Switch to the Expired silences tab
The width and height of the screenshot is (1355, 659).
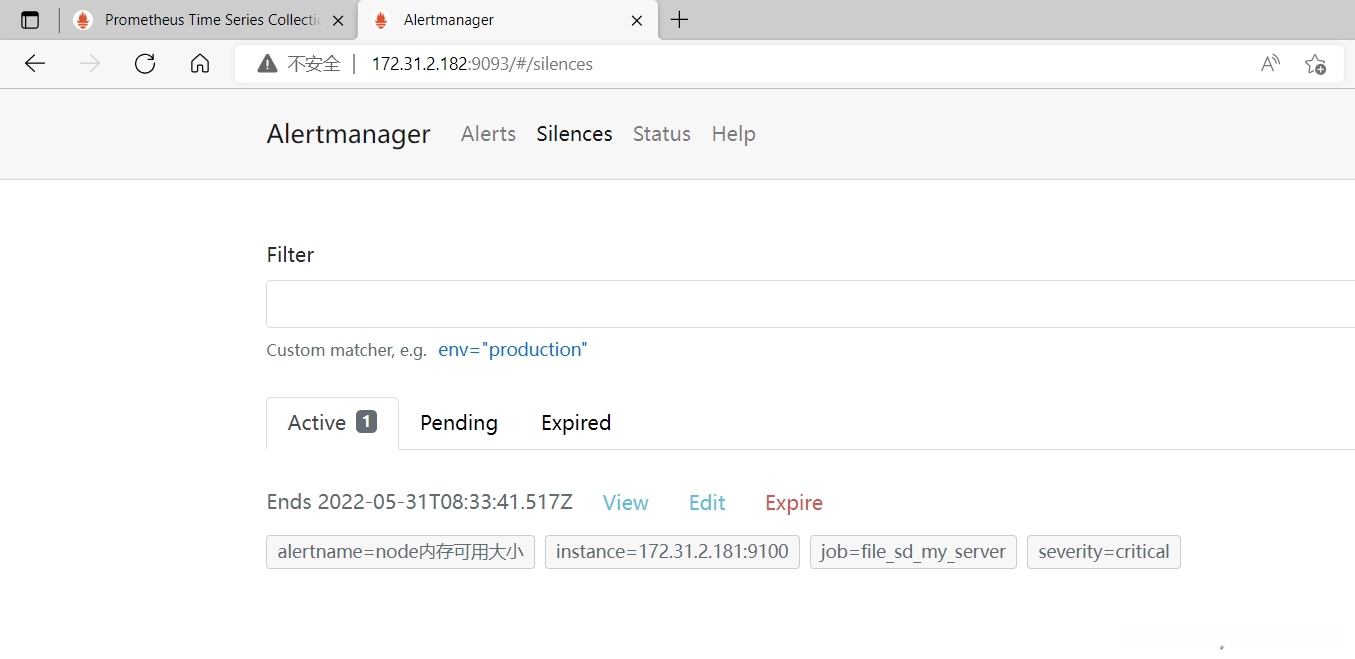576,423
